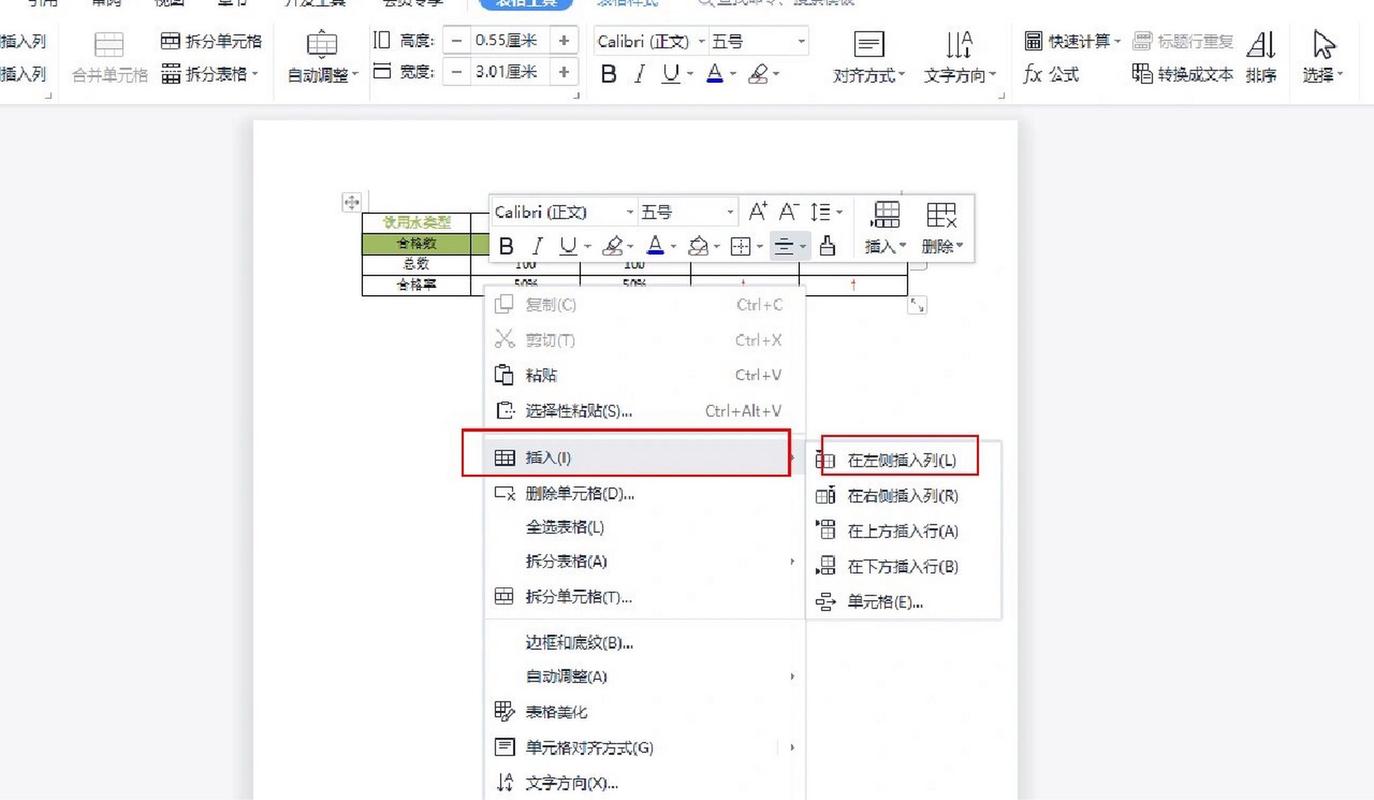Open AutoFit (自动调整(A)) submenu in context menu
Viewport: 1374px width, 800px height.
644,676
